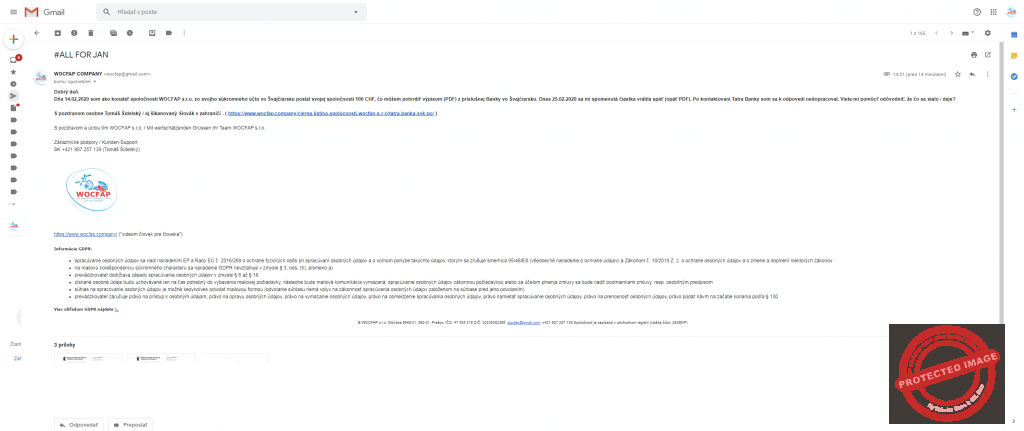
Task: Open the Labels toolbar icon
Action: tap(168, 33)
